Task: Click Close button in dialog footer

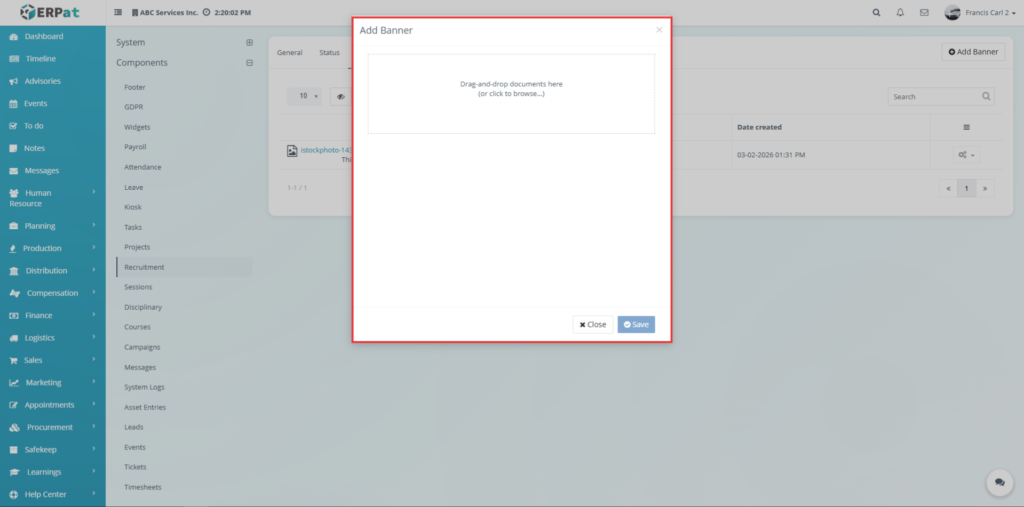Action: tap(593, 325)
